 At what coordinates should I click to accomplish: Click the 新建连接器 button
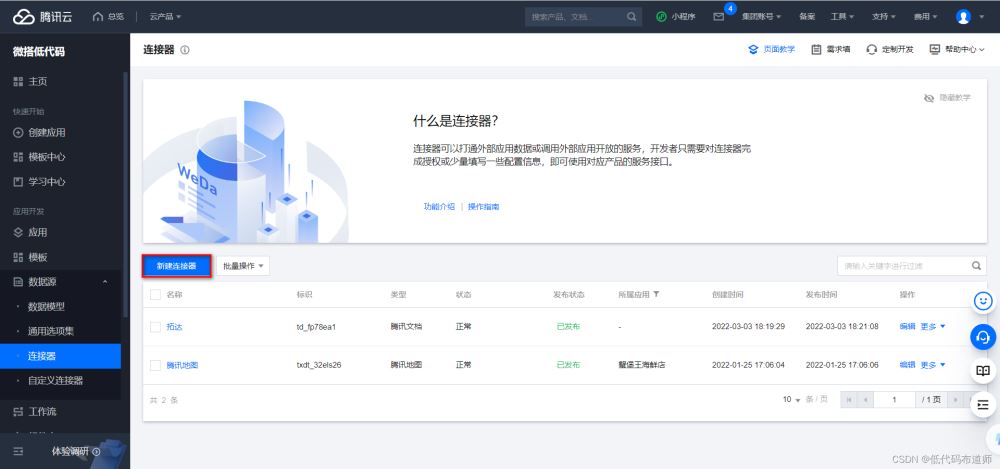pos(176,266)
